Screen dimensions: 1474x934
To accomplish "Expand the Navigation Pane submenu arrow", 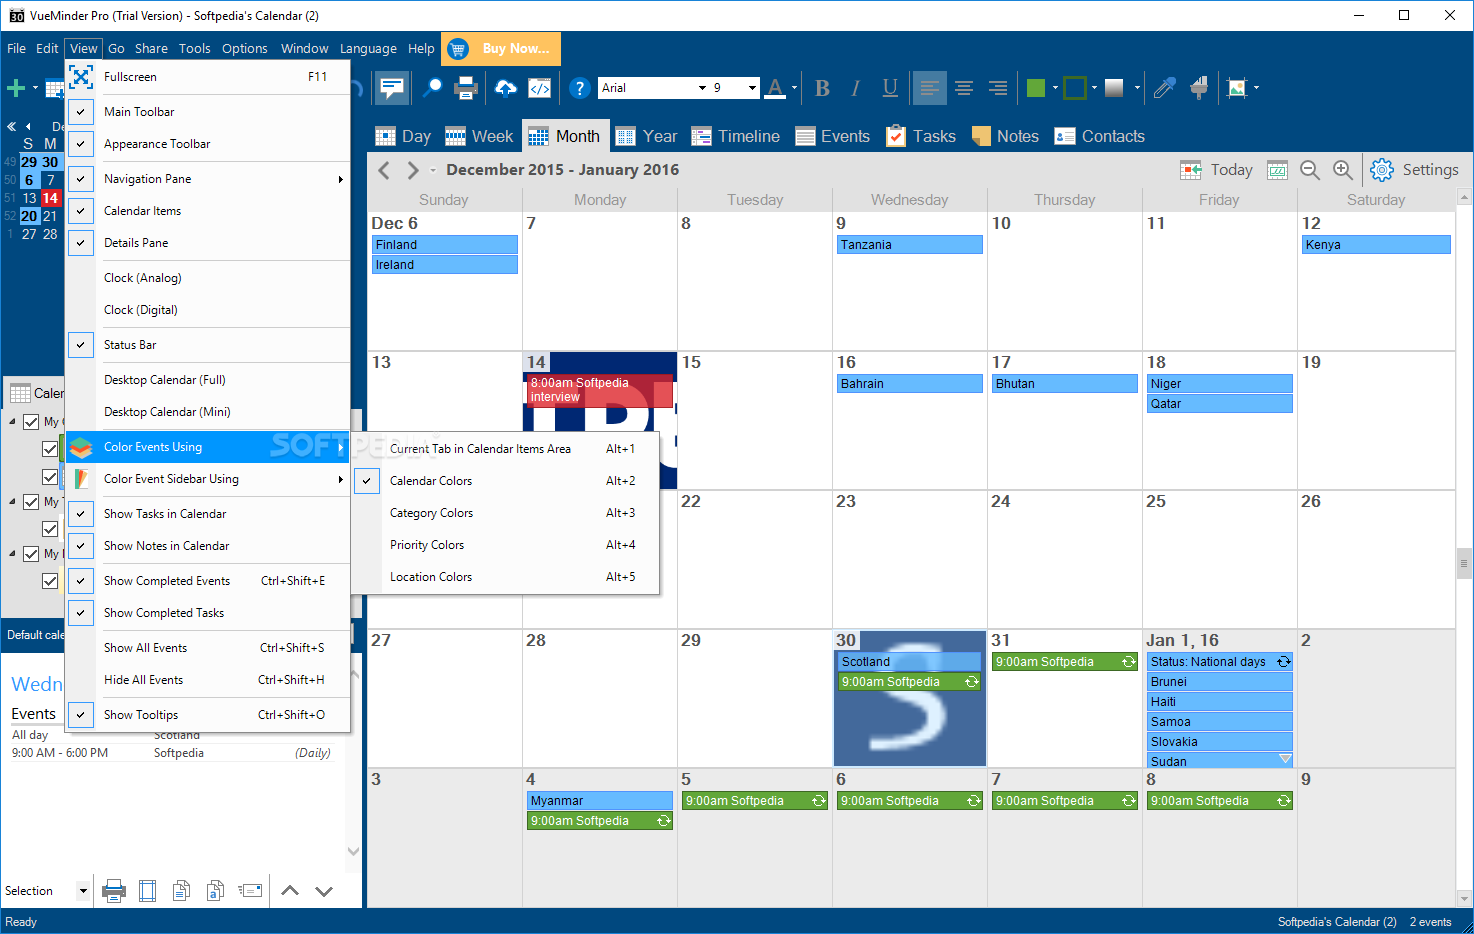I will point(340,179).
